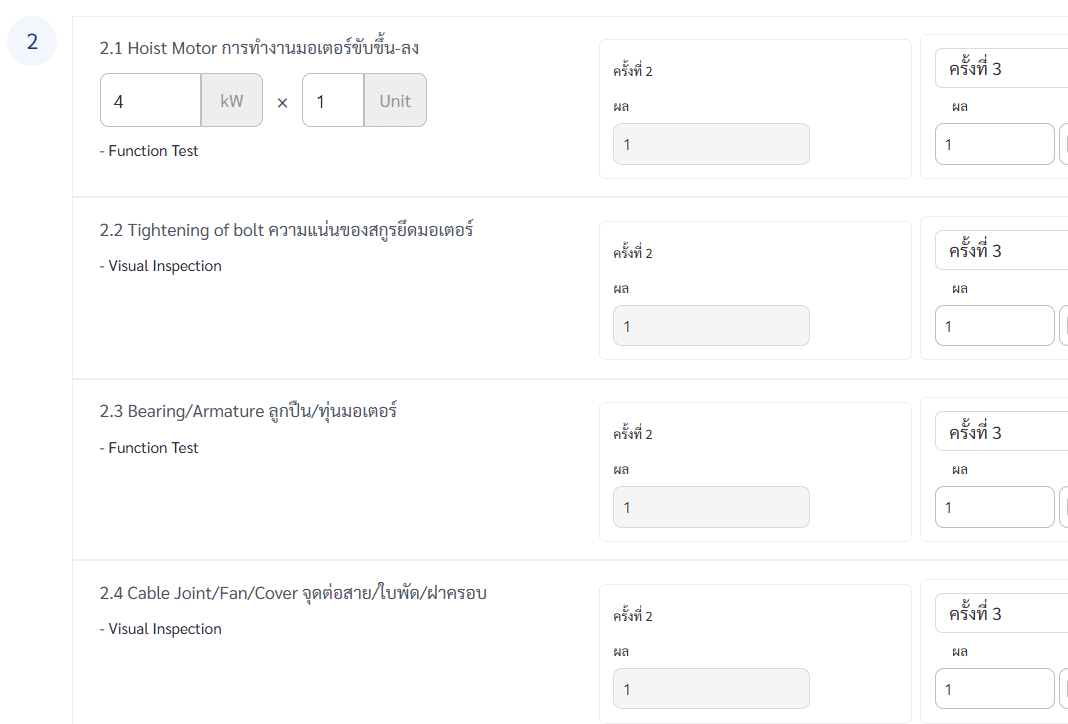
Task: Open ครั้งที่ 3 dropdown for 2.1 Hoist Motor
Action: tap(1001, 69)
